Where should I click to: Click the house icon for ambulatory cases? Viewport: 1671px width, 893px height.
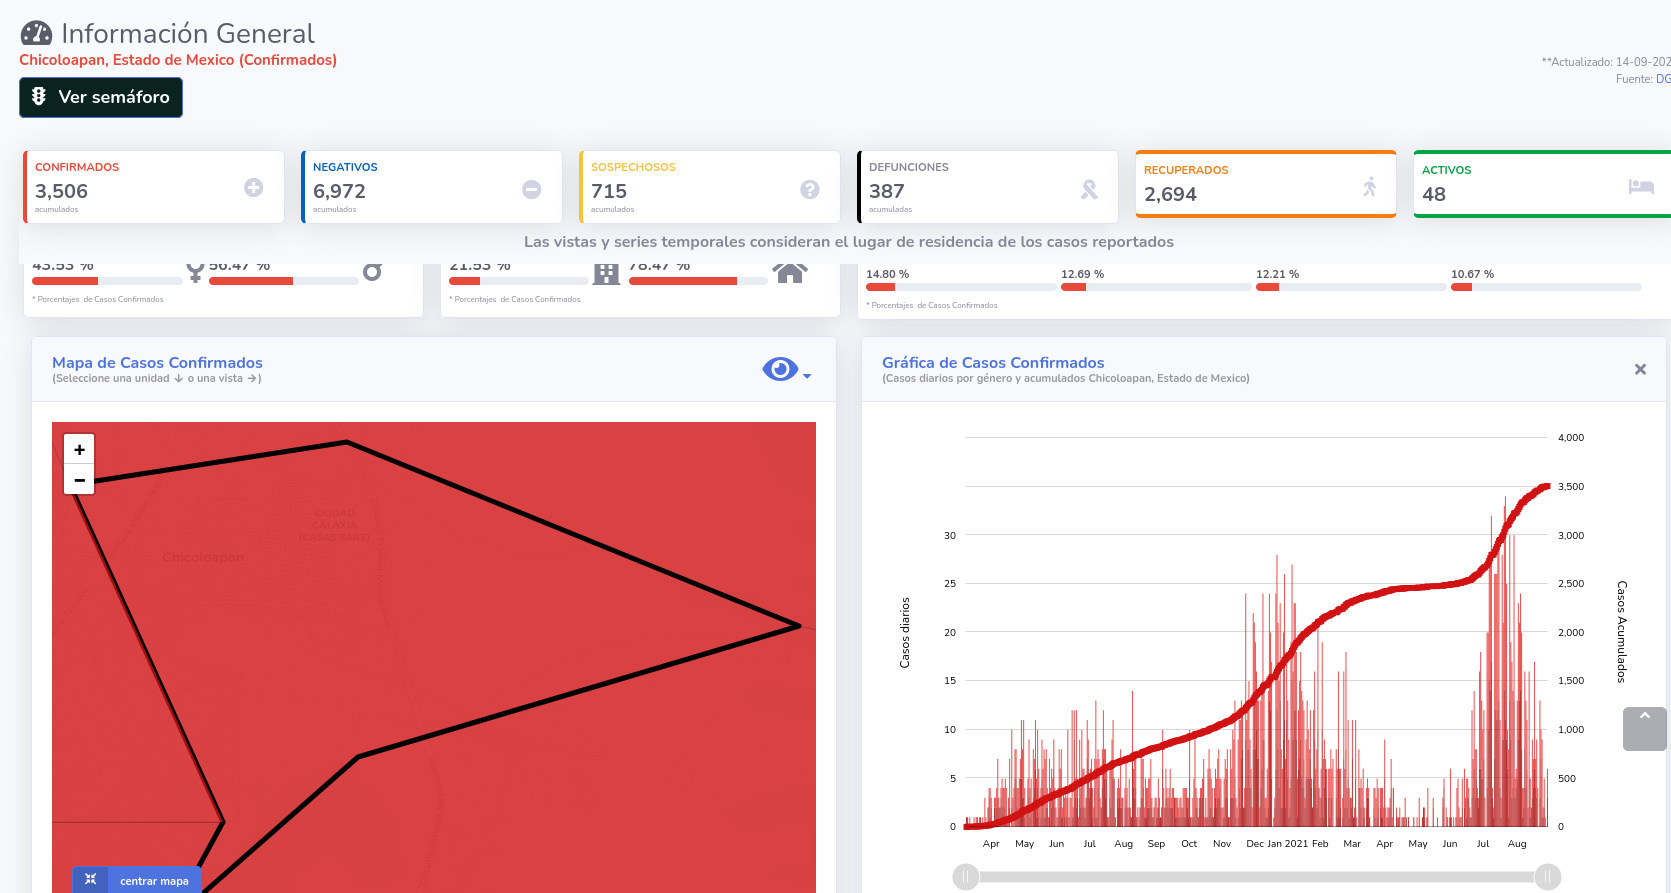790,272
